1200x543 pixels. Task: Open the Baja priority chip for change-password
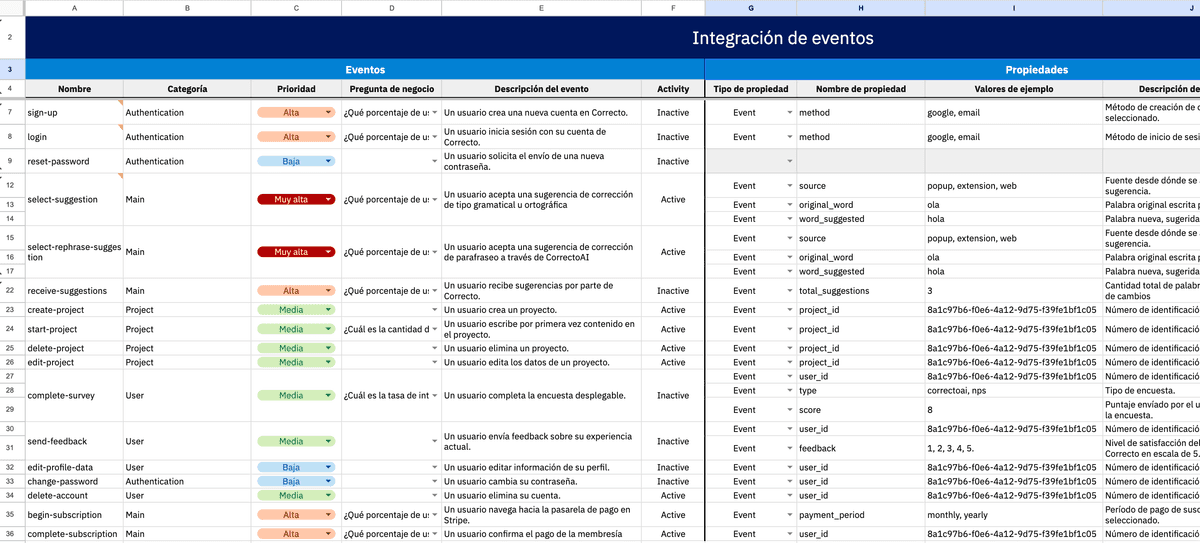296,481
